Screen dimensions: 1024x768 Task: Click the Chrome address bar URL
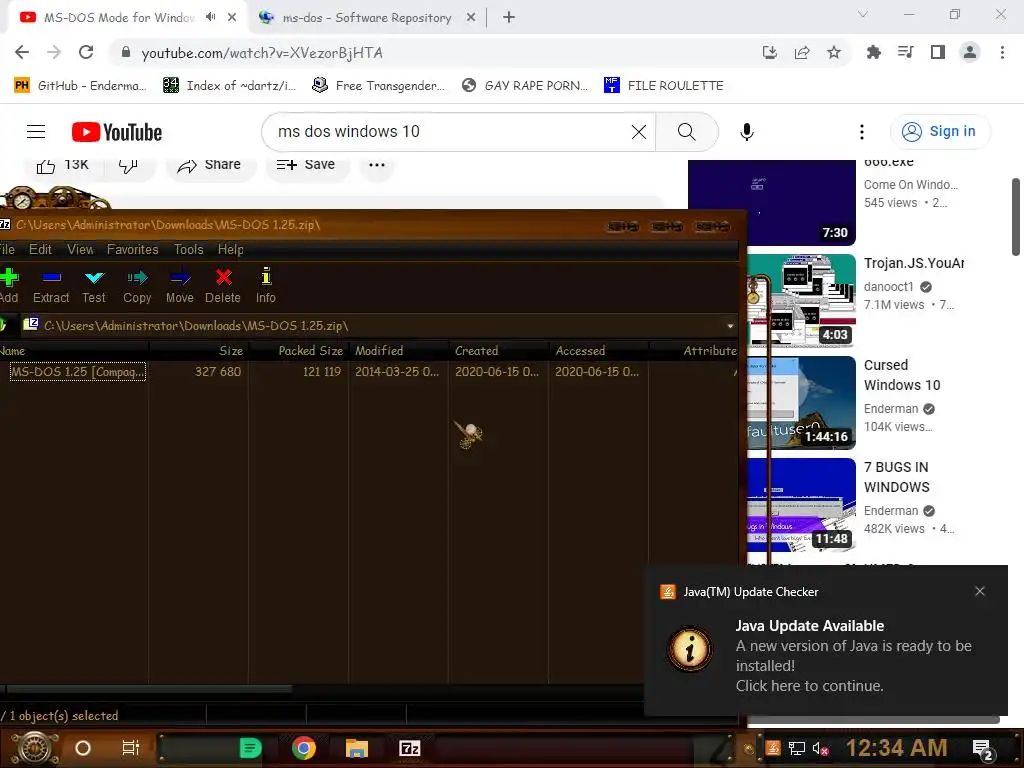[262, 53]
